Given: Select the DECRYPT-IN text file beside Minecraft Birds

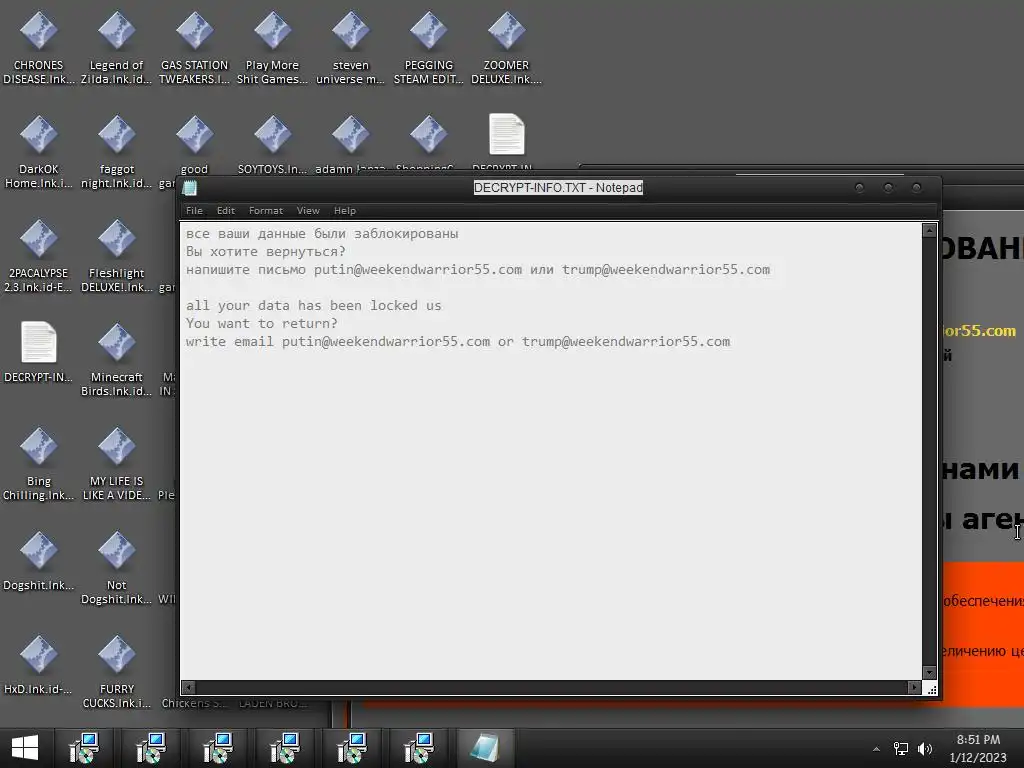Looking at the screenshot, I should point(39,353).
